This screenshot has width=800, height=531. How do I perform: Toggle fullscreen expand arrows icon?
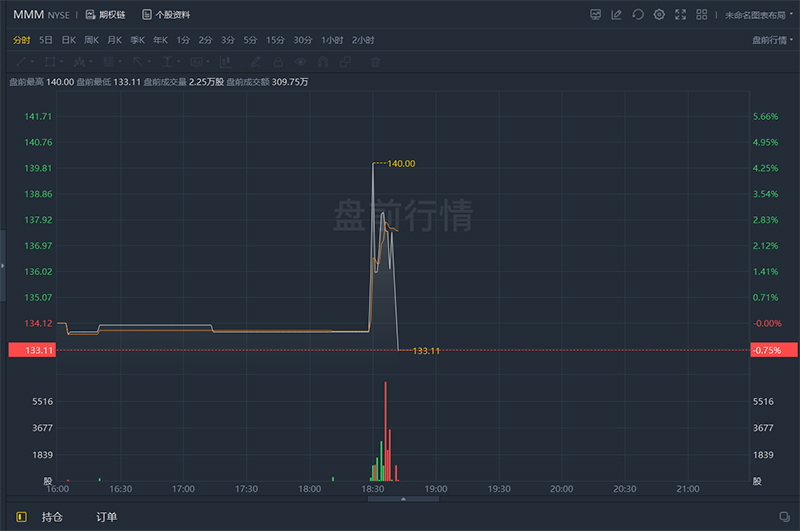coord(681,15)
